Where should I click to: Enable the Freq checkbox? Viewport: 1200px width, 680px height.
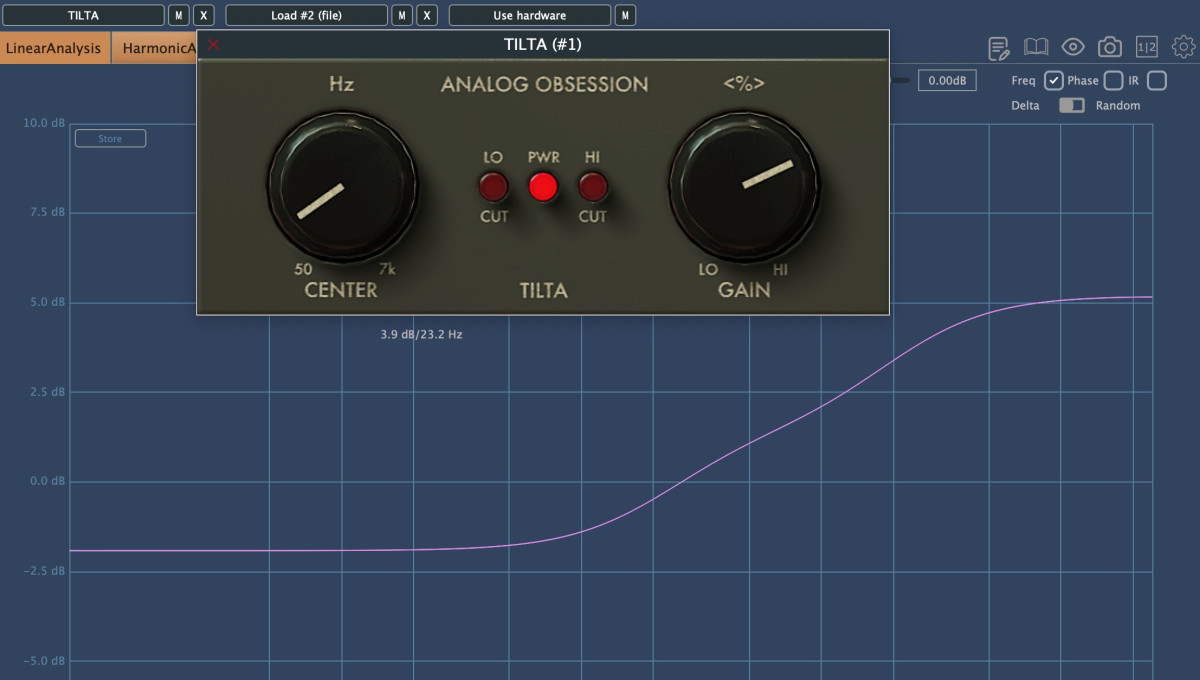1053,81
